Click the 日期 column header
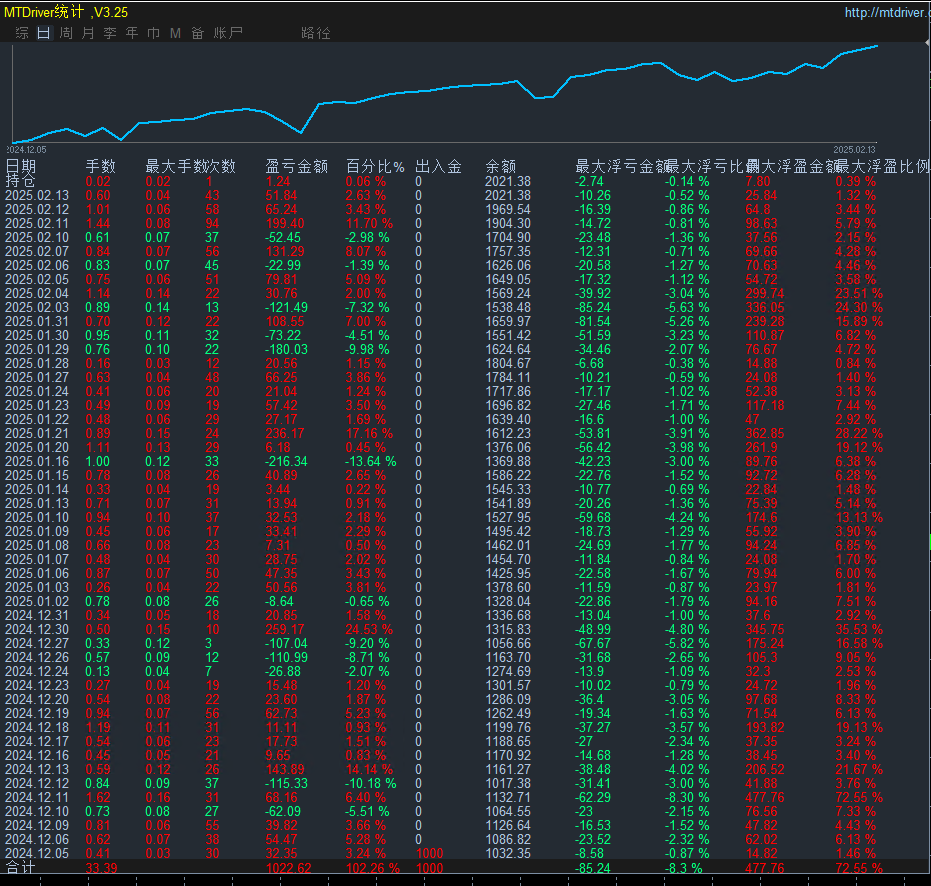The width and height of the screenshot is (931, 886). point(21,166)
